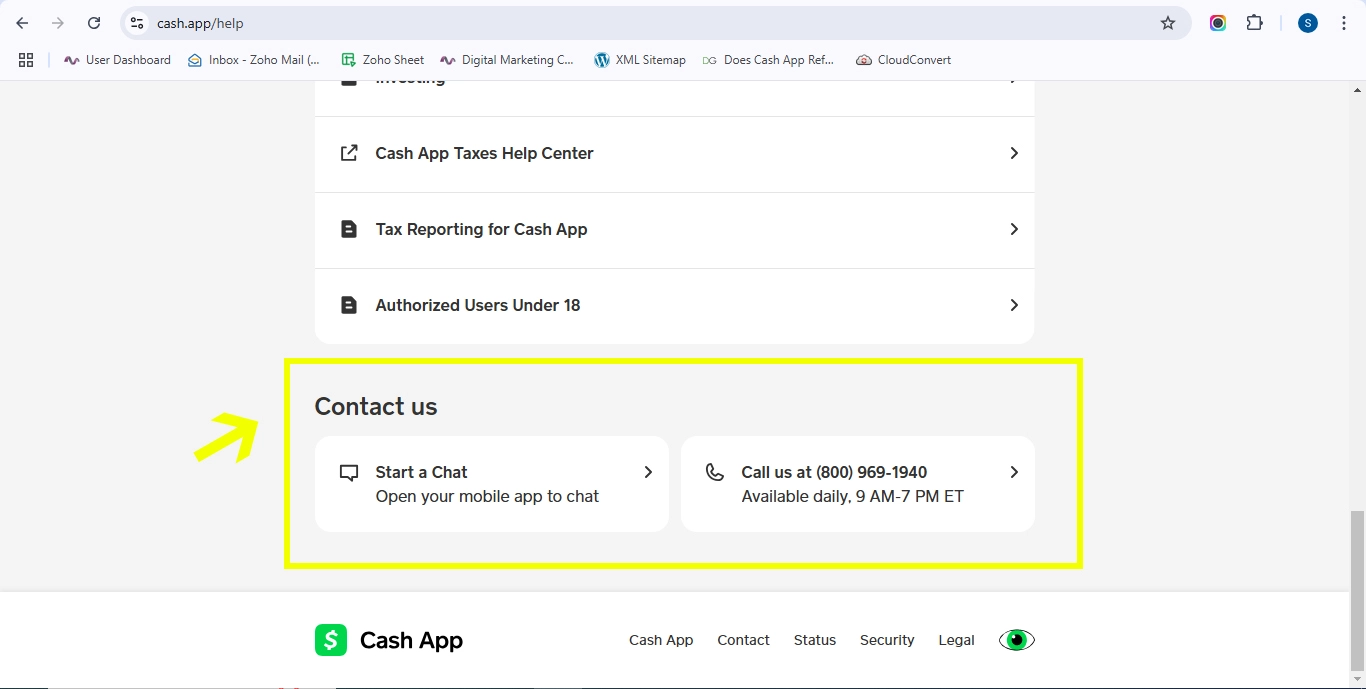The image size is (1366, 689).
Task: Open the colorful circular extension icon
Action: (1218, 23)
